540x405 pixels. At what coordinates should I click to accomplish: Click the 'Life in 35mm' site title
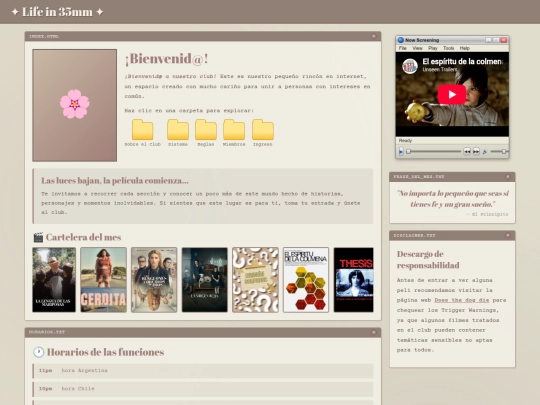57,12
